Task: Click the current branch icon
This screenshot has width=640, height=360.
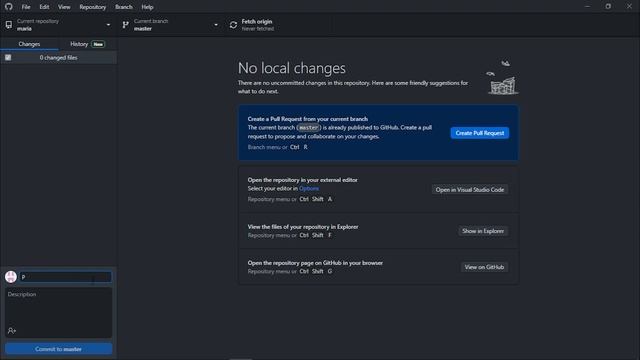Action: pos(125,25)
